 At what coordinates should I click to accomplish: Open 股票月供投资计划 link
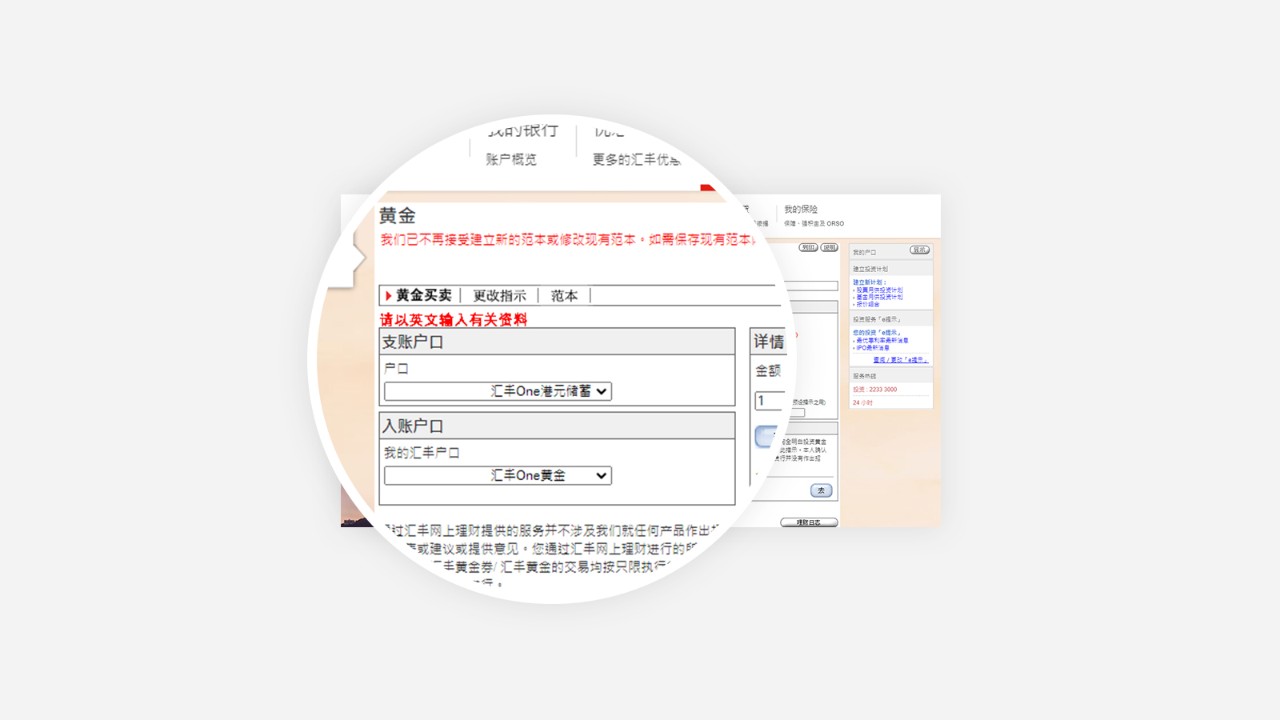click(x=879, y=290)
